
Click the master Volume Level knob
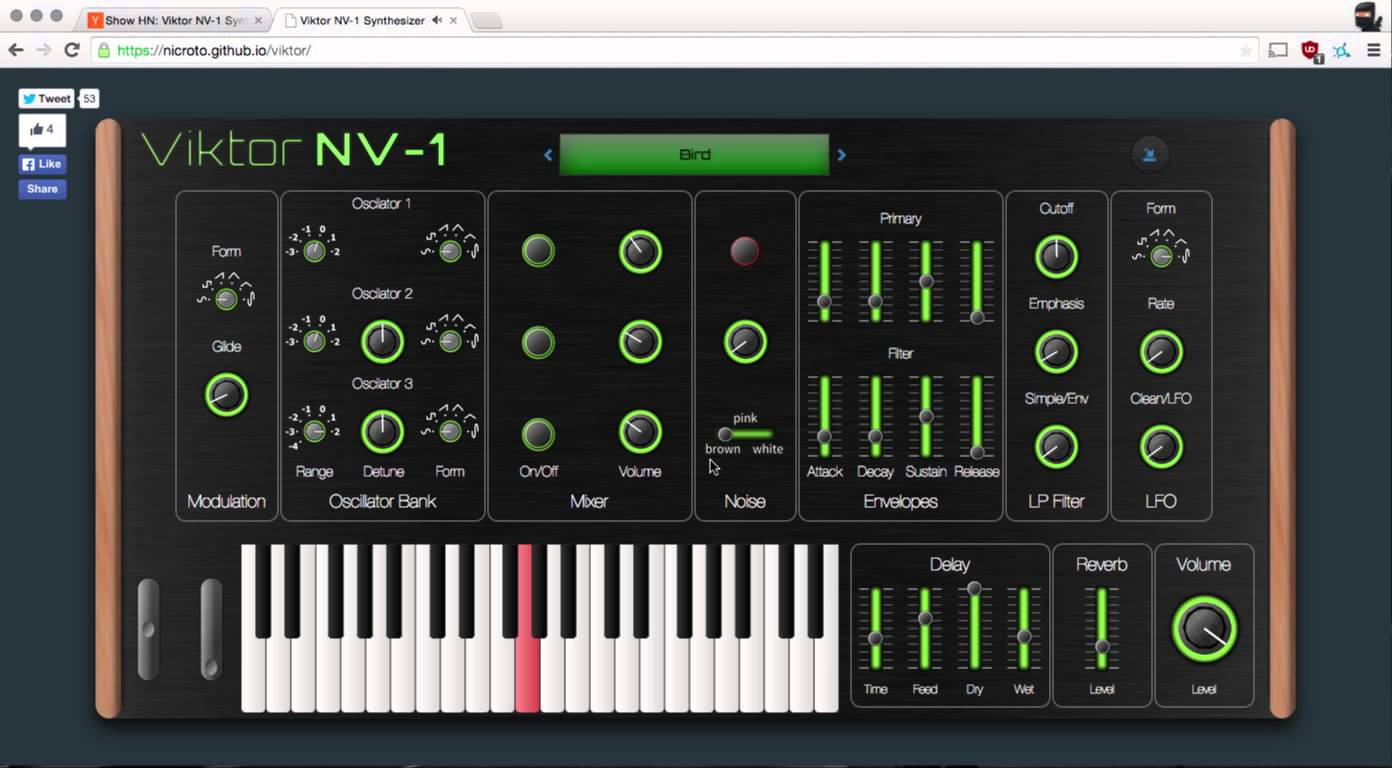pos(1204,629)
